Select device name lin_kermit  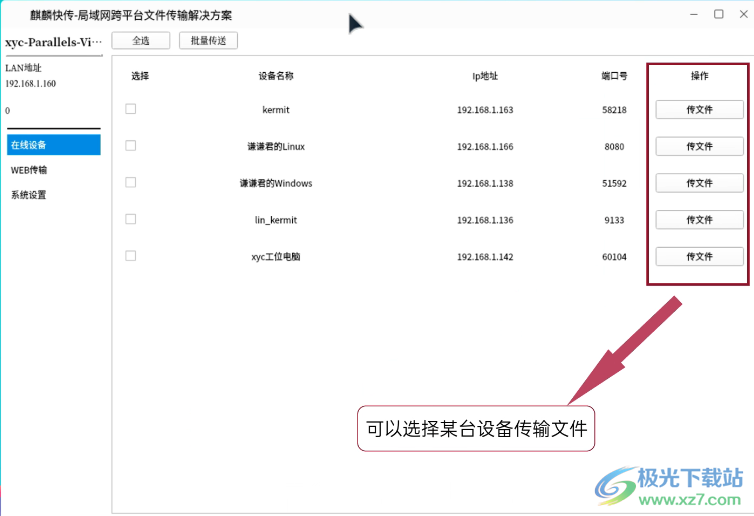pos(276,220)
